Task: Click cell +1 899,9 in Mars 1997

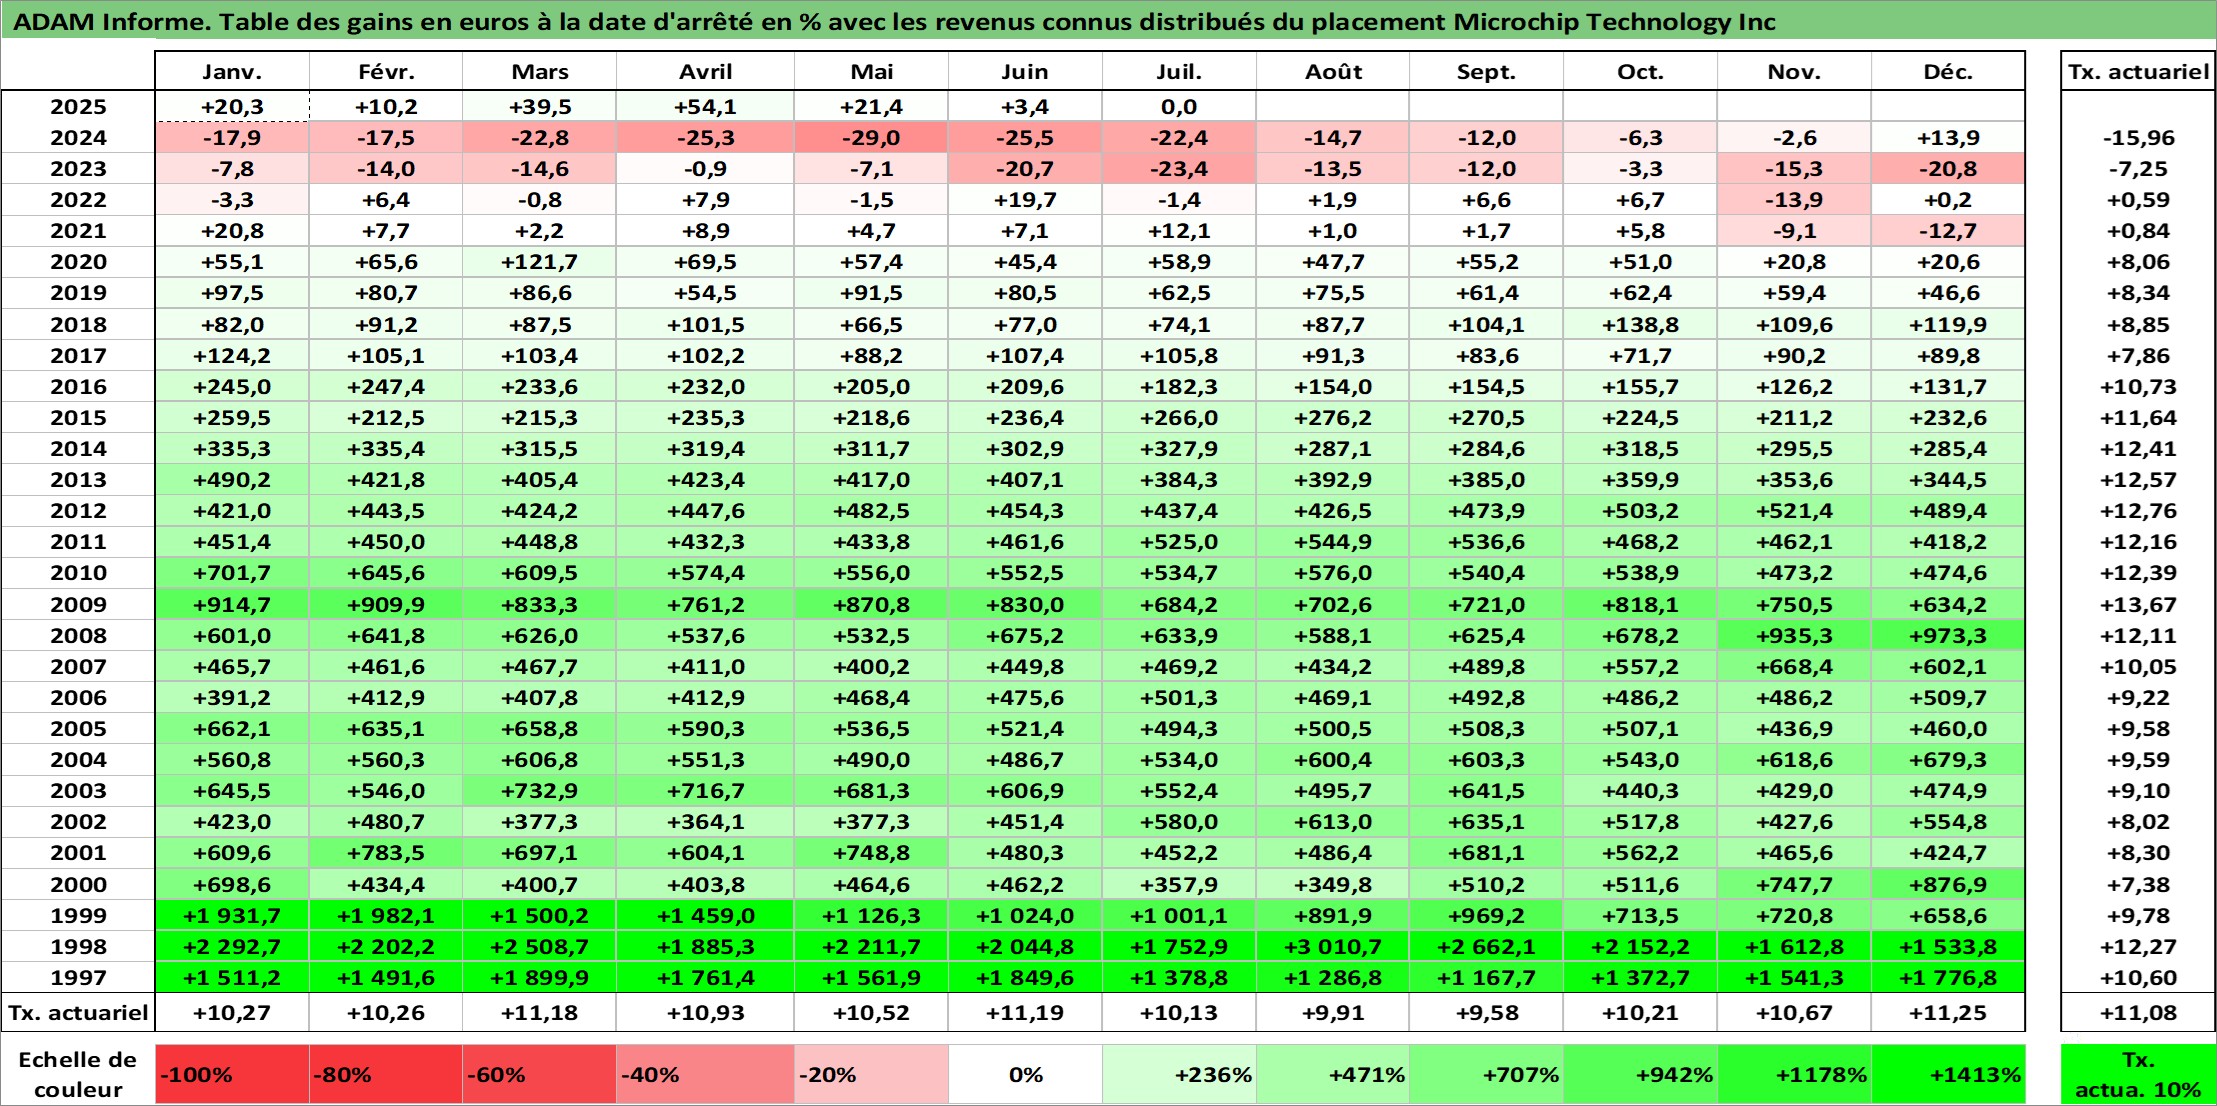Action: click(540, 978)
